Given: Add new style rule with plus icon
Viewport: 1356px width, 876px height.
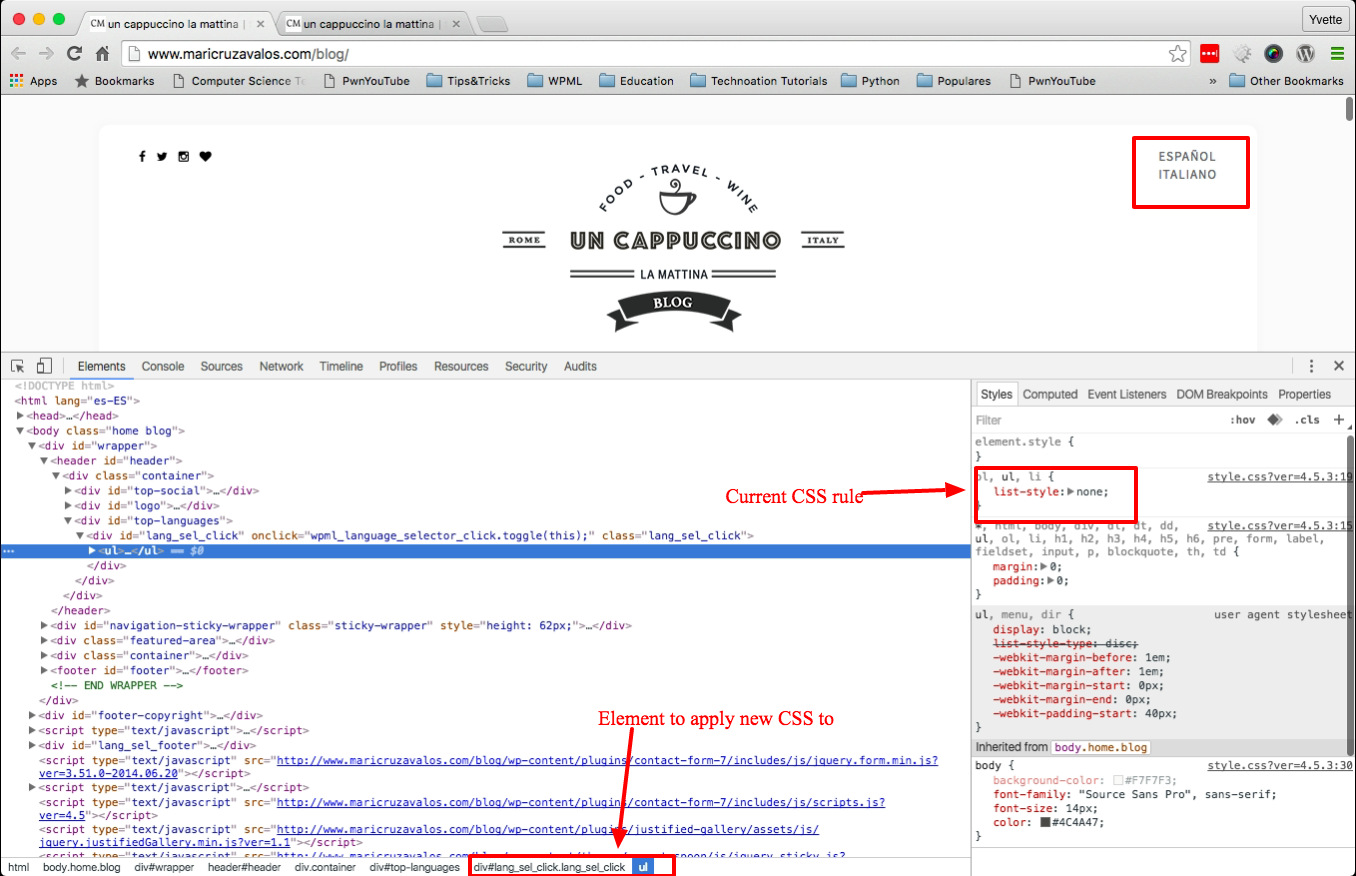Looking at the screenshot, I should [1339, 420].
